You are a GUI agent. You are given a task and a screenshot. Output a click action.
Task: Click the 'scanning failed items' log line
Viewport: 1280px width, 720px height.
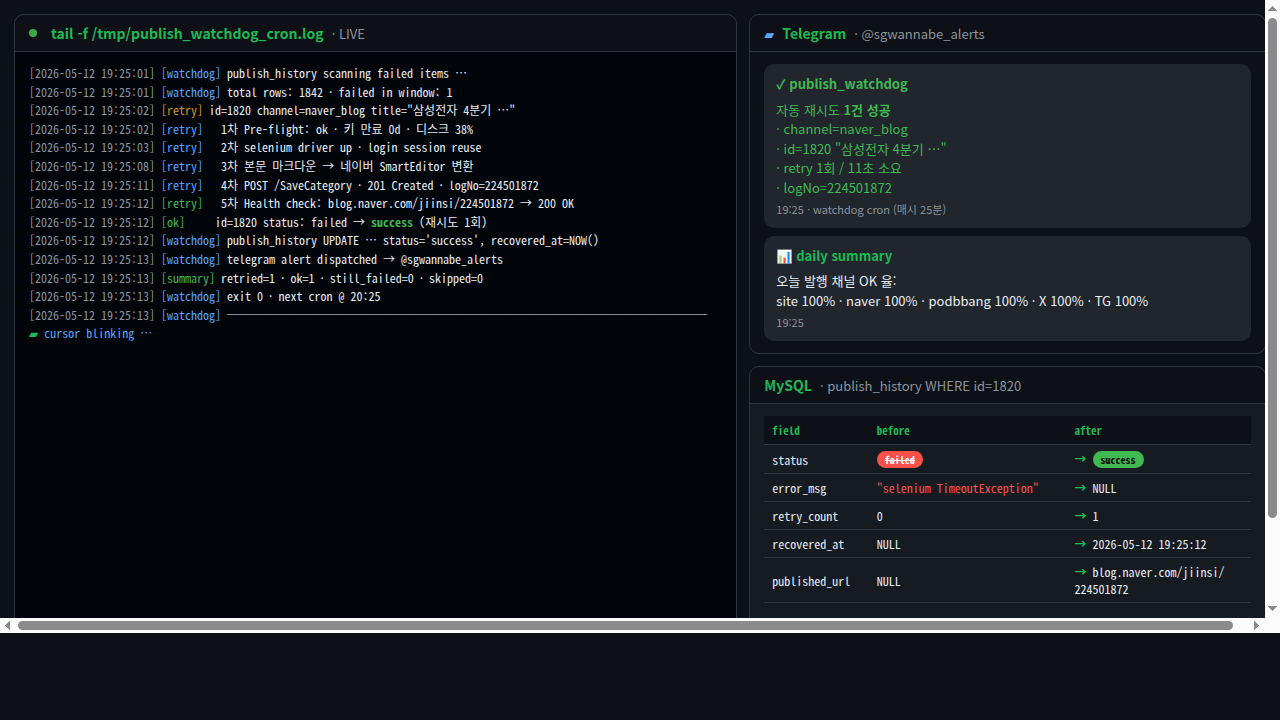click(248, 74)
